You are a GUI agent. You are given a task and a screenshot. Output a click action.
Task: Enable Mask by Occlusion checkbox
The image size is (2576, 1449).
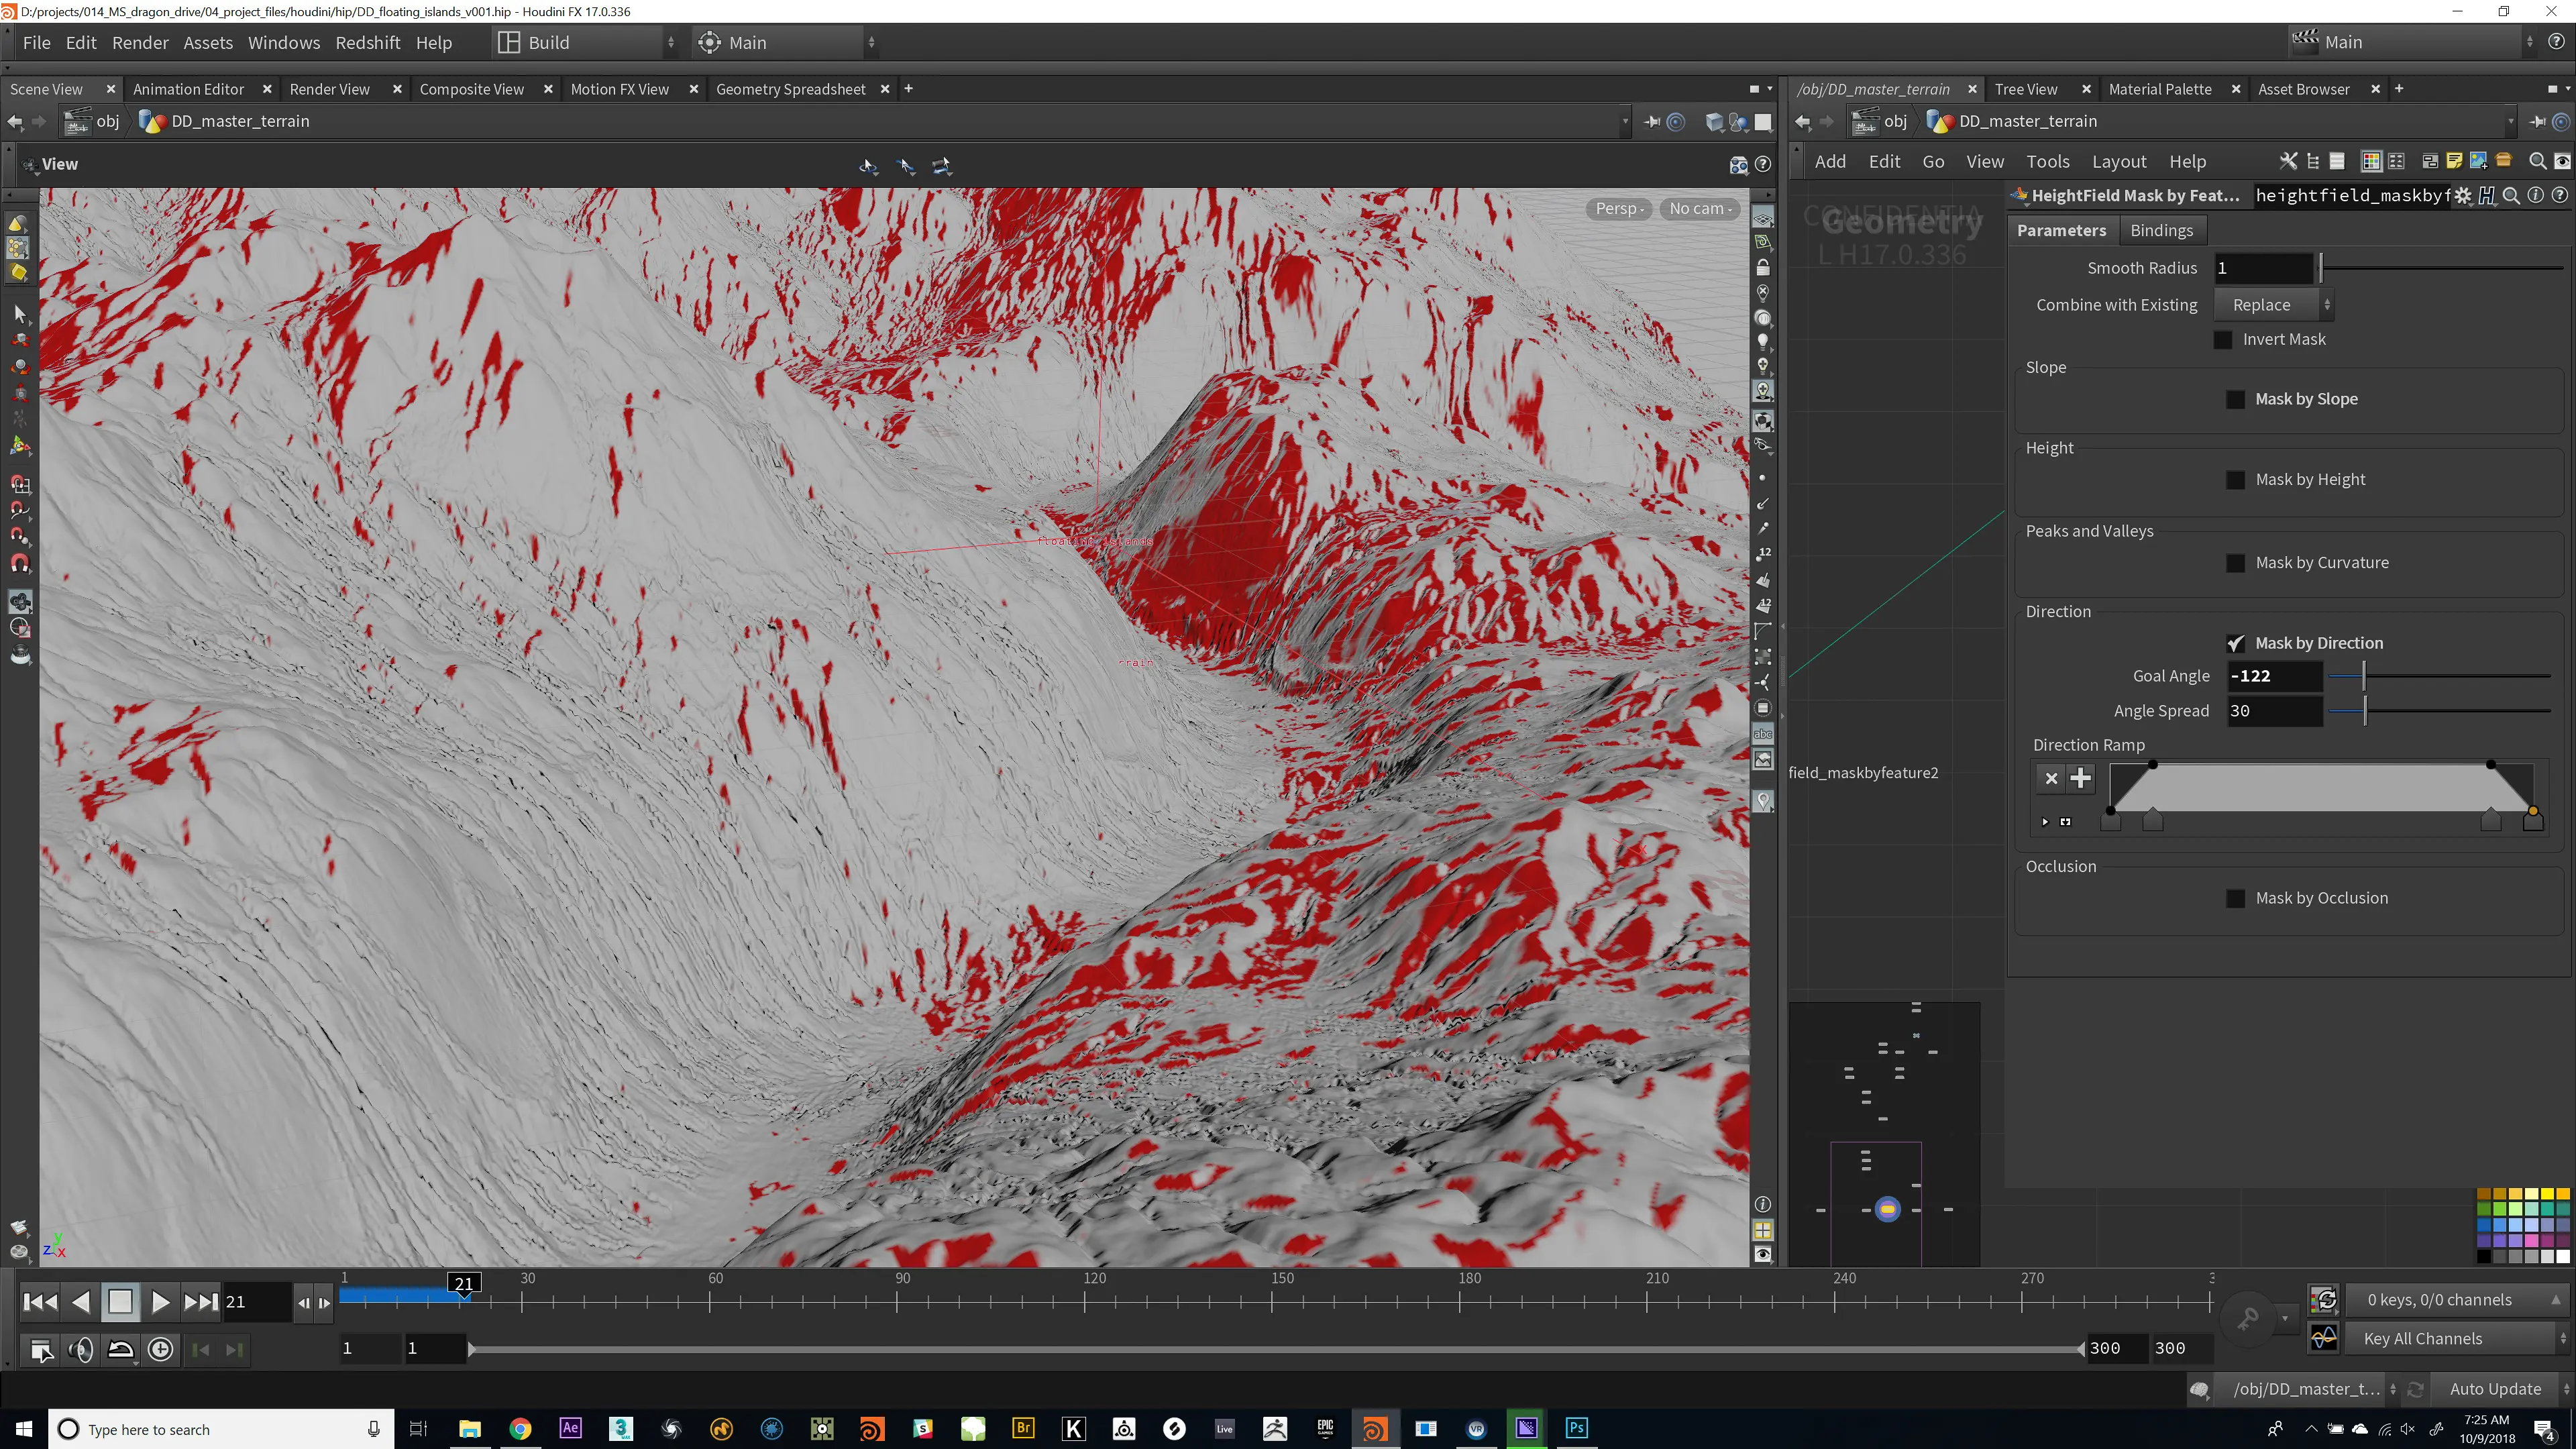[2236, 898]
